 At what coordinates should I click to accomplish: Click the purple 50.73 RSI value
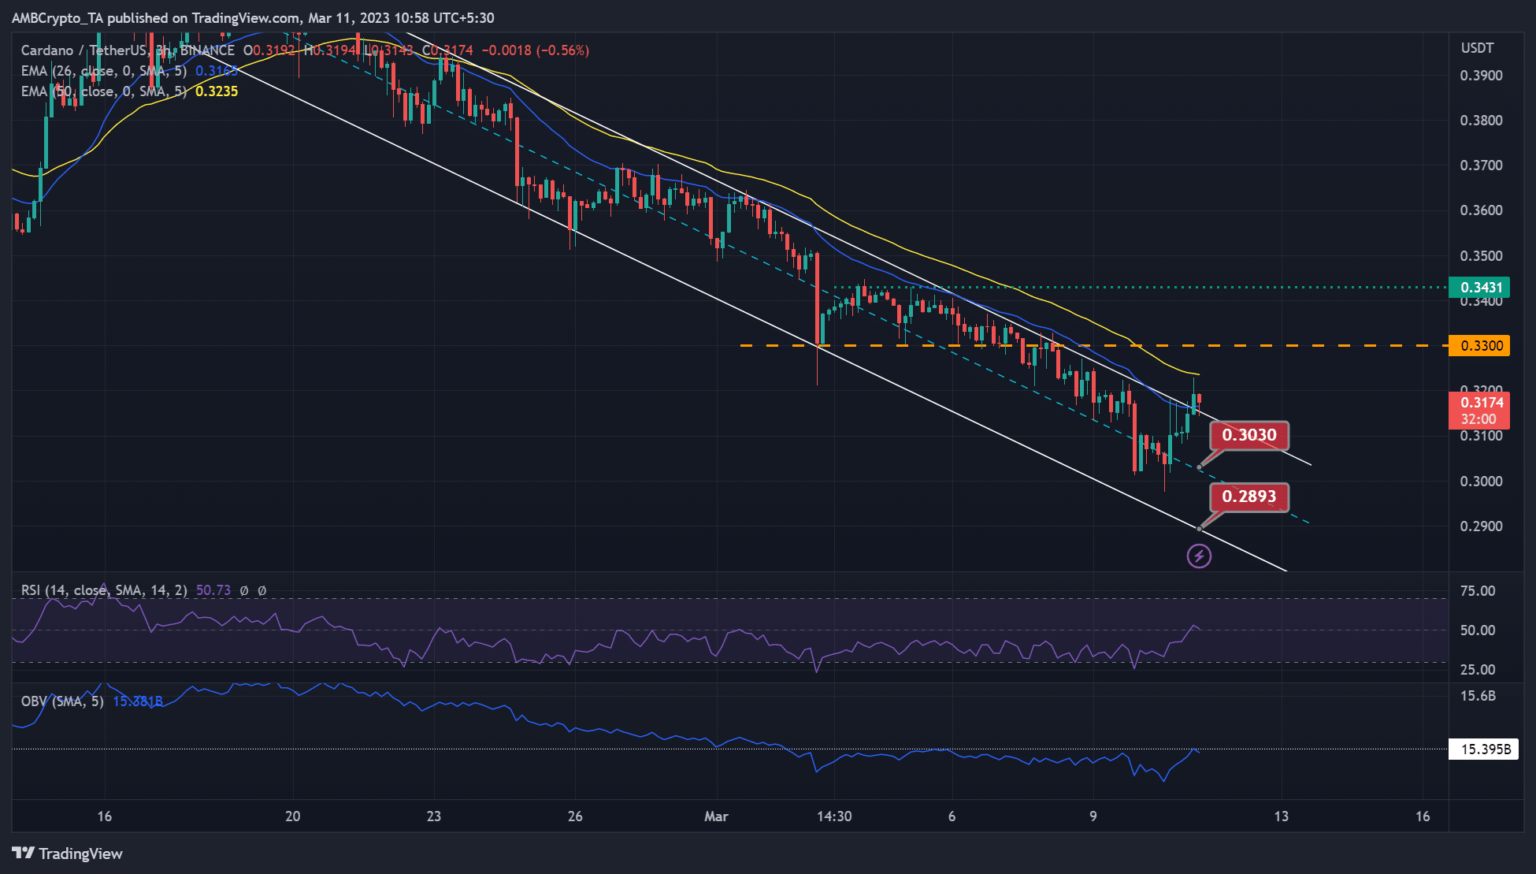point(213,590)
